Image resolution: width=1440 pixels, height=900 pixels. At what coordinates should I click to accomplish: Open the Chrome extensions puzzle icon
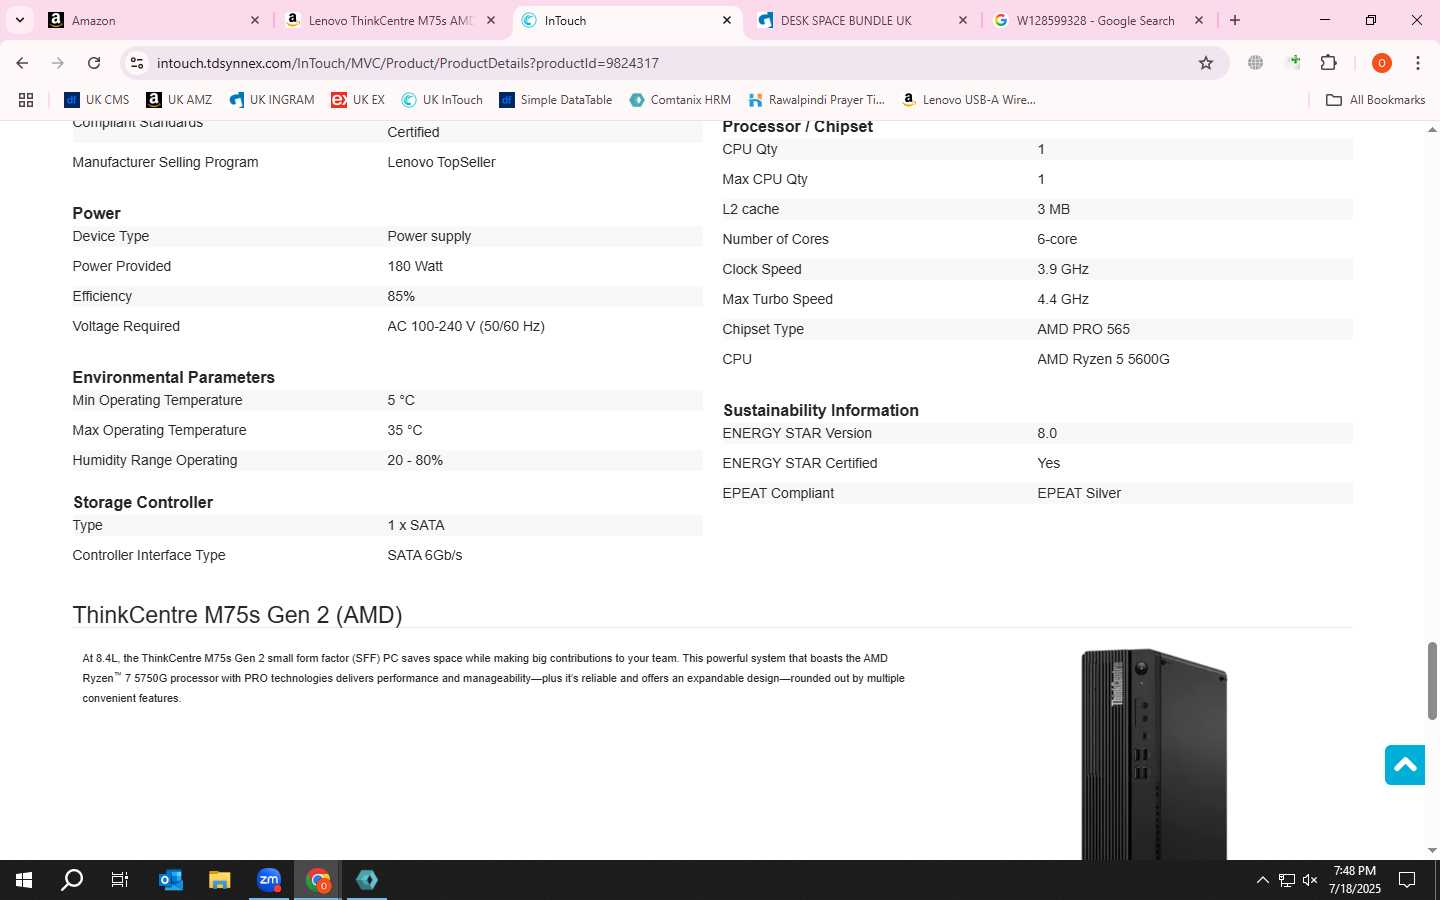point(1329,63)
